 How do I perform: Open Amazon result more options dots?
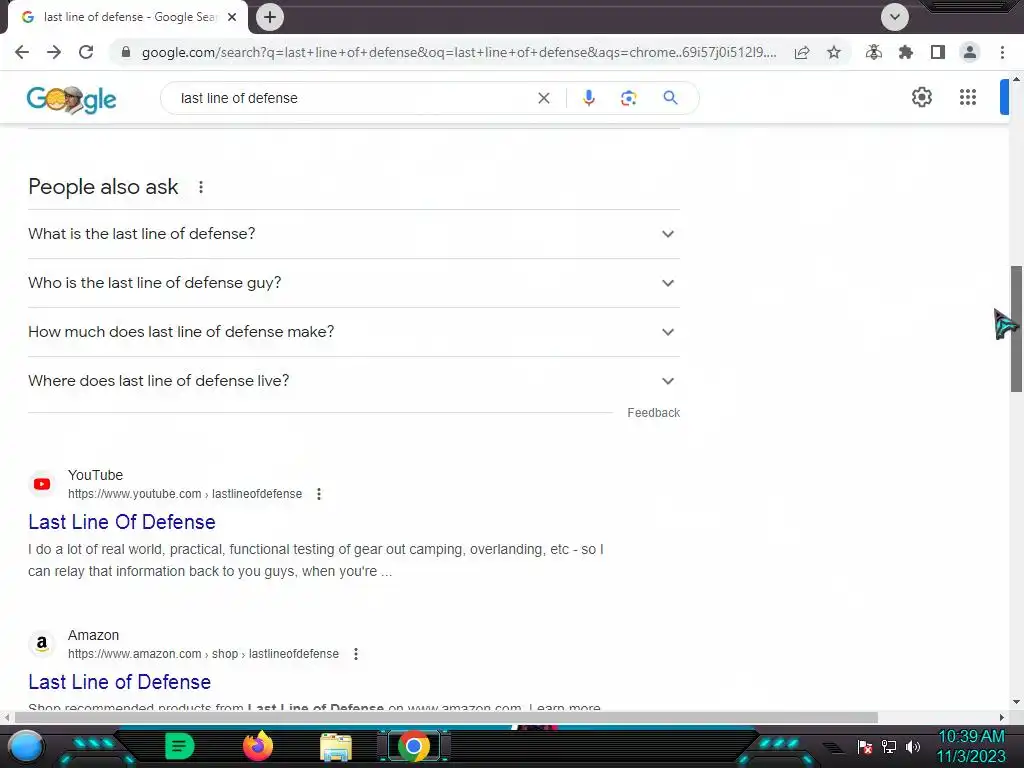(x=356, y=654)
